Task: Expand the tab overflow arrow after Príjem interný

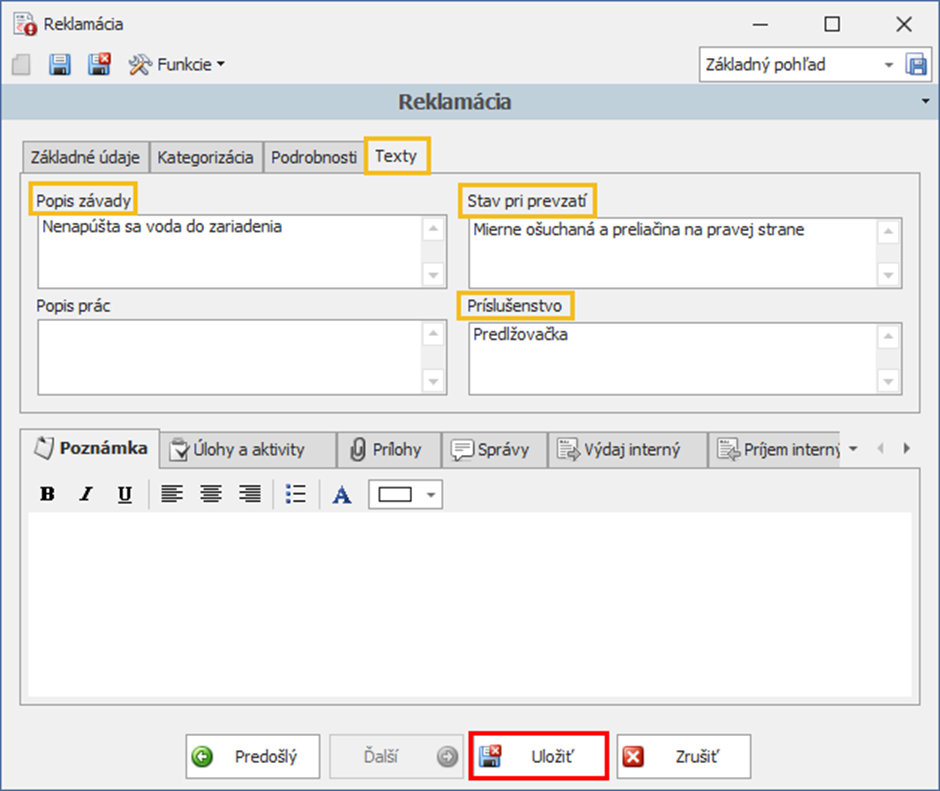Action: (853, 449)
